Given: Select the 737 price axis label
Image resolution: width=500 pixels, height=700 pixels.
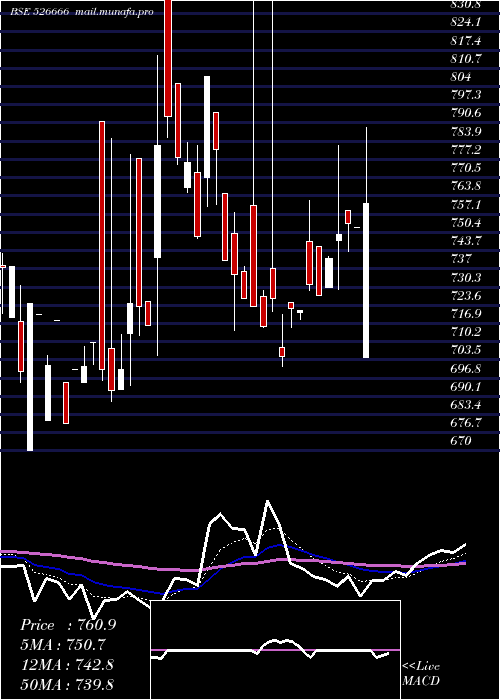Looking at the screenshot, I should point(461,258).
